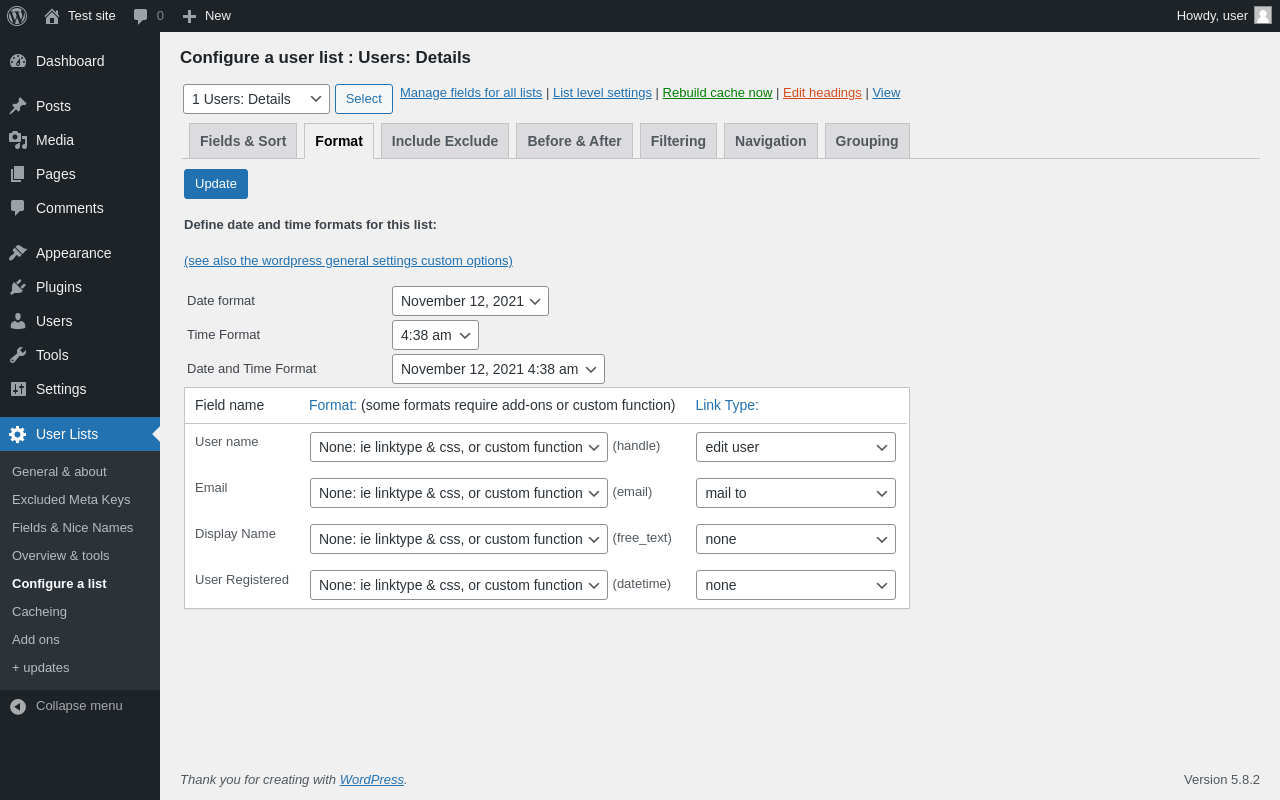Click the Tools wrench icon
This screenshot has height=800, width=1280.
tap(18, 355)
